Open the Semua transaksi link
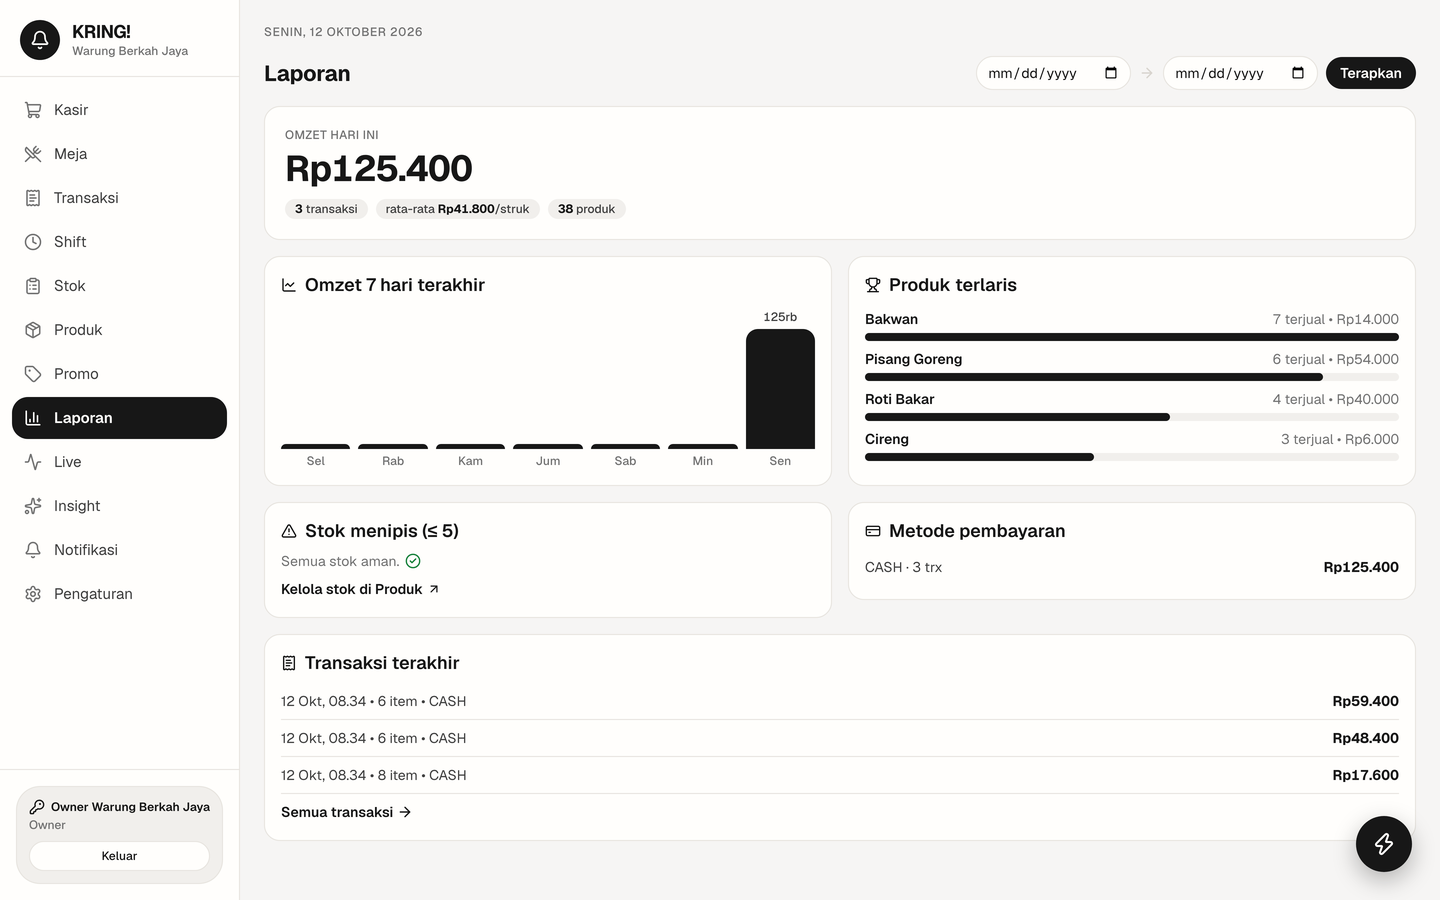 346,812
